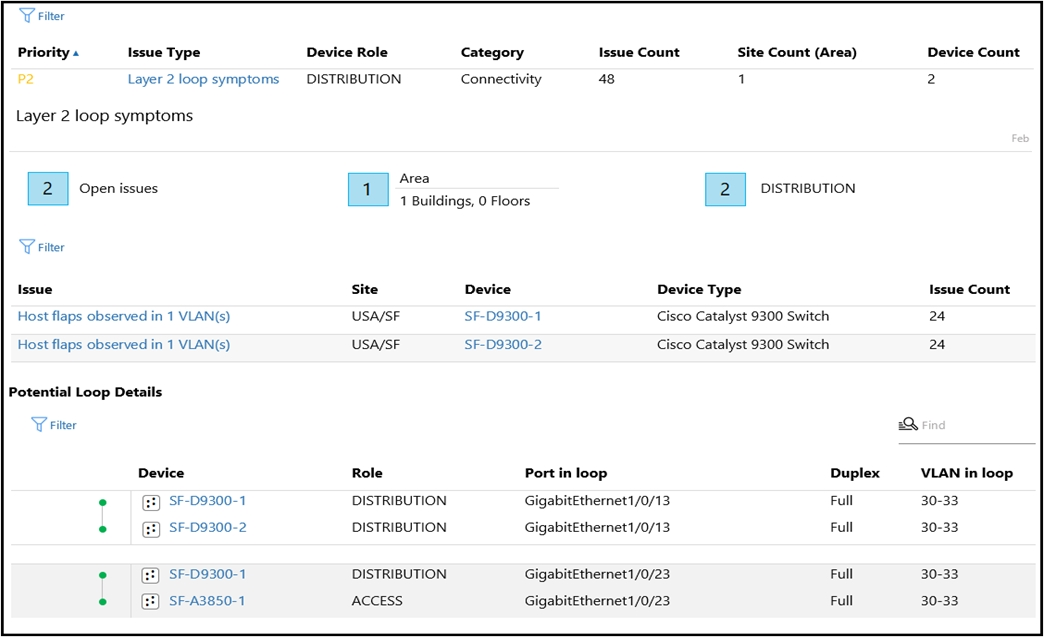
Task: Click into the Find input field
Action: click(976, 425)
